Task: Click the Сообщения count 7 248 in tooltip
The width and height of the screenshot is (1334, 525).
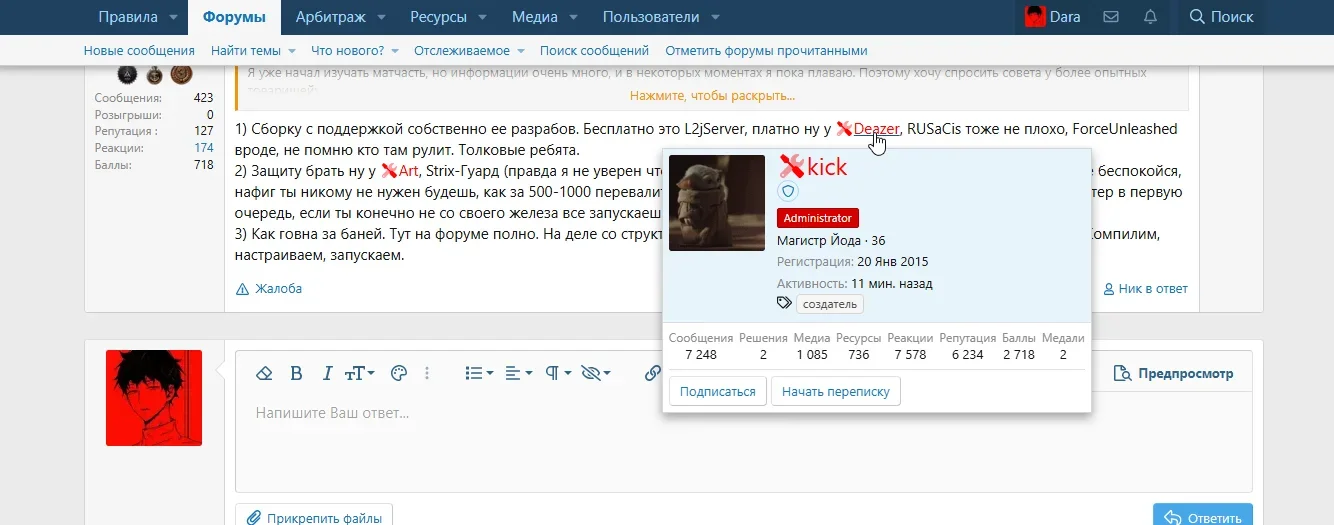Action: [x=701, y=355]
